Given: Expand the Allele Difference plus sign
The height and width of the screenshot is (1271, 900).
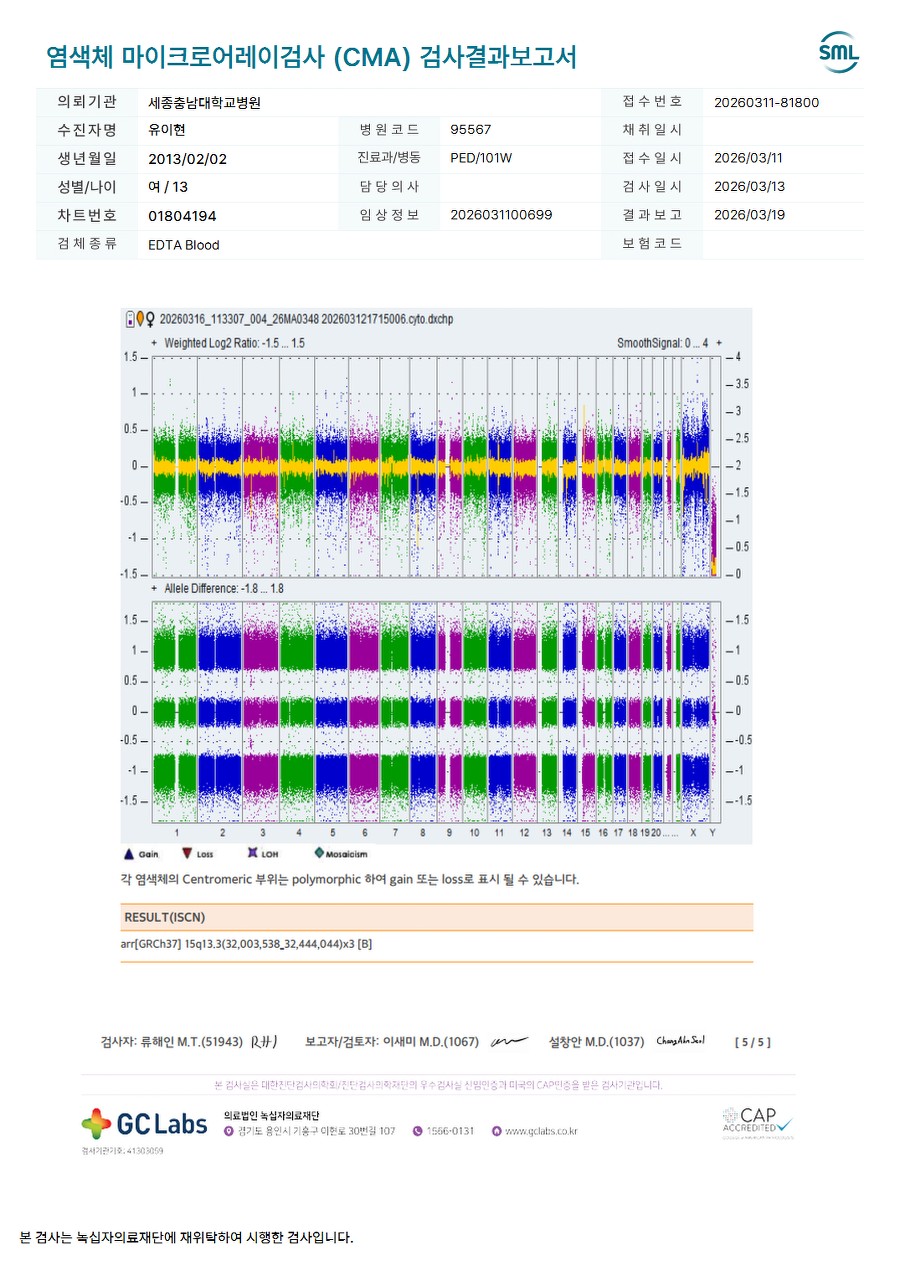Looking at the screenshot, I should coord(153,589).
